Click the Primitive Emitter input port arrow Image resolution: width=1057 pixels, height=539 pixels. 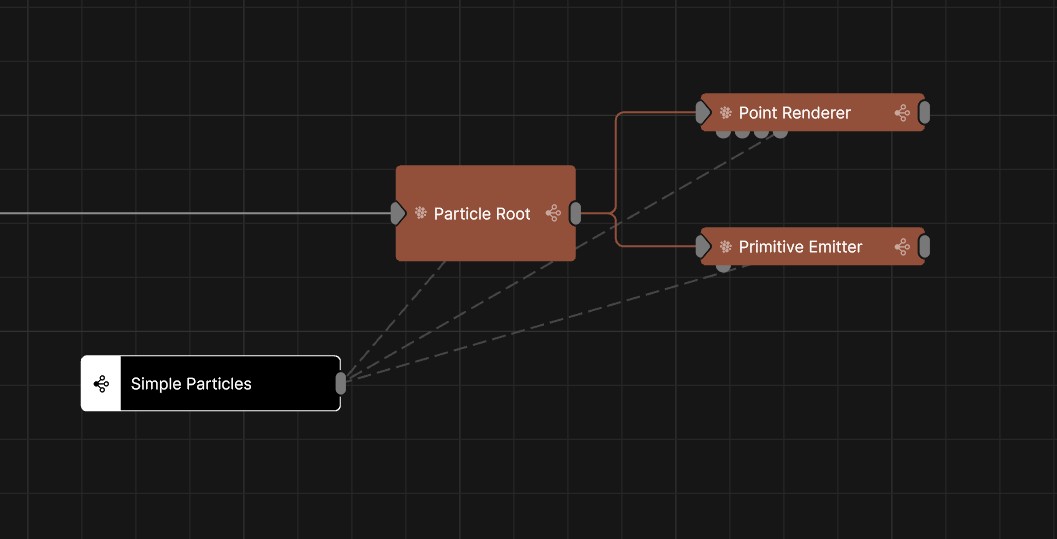[703, 246]
